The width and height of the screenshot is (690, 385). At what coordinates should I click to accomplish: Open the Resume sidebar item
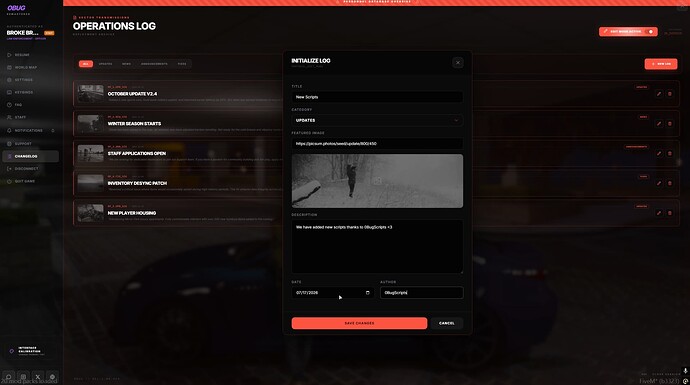click(x=30, y=55)
